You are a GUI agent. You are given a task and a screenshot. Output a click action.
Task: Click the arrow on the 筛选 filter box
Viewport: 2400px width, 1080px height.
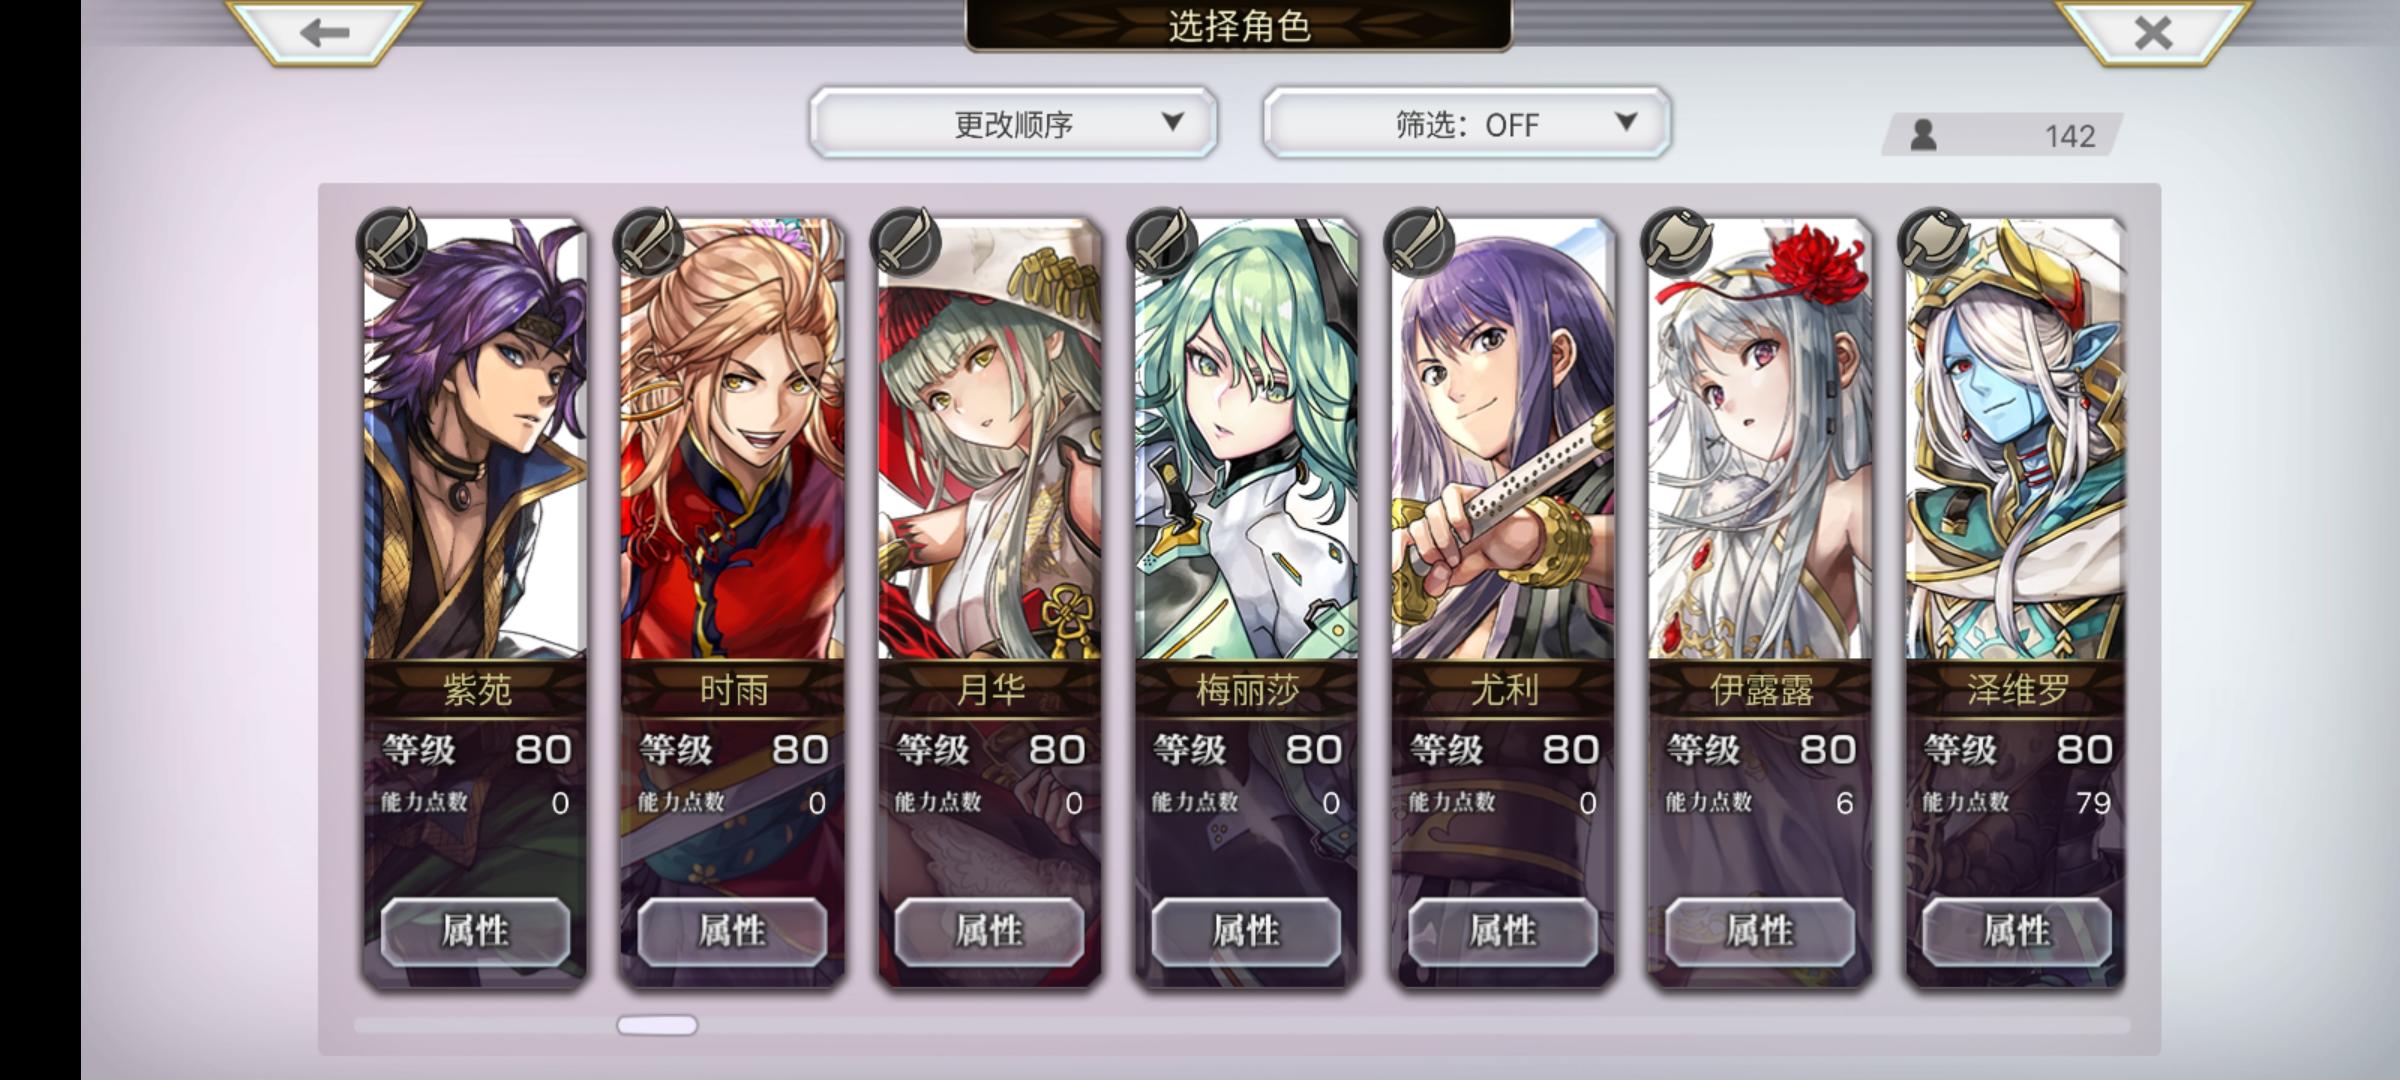click(x=1627, y=122)
